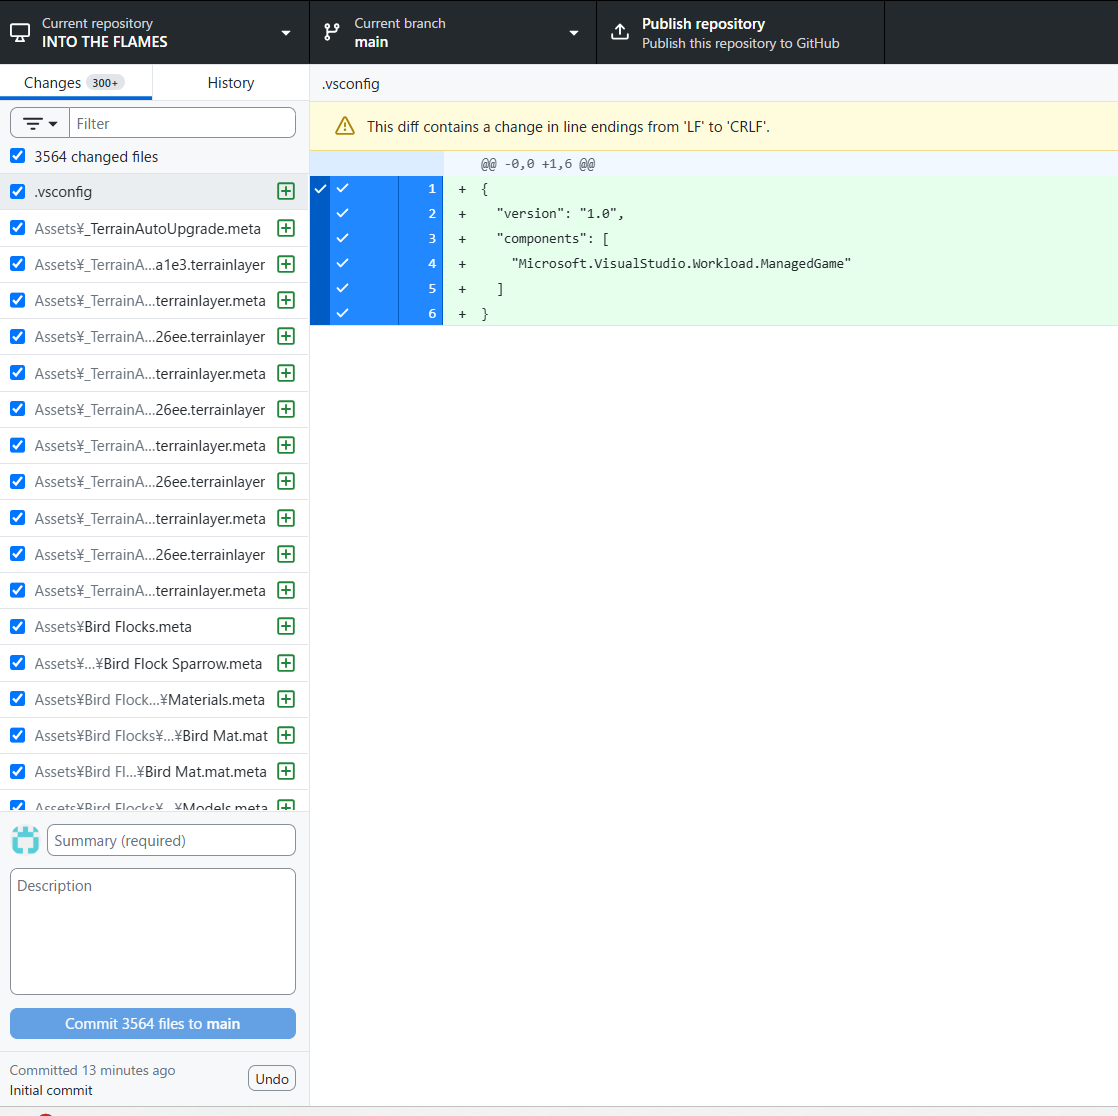Click the user avatar beside the Summary field
Image resolution: width=1118 pixels, height=1116 pixels.
click(x=26, y=840)
